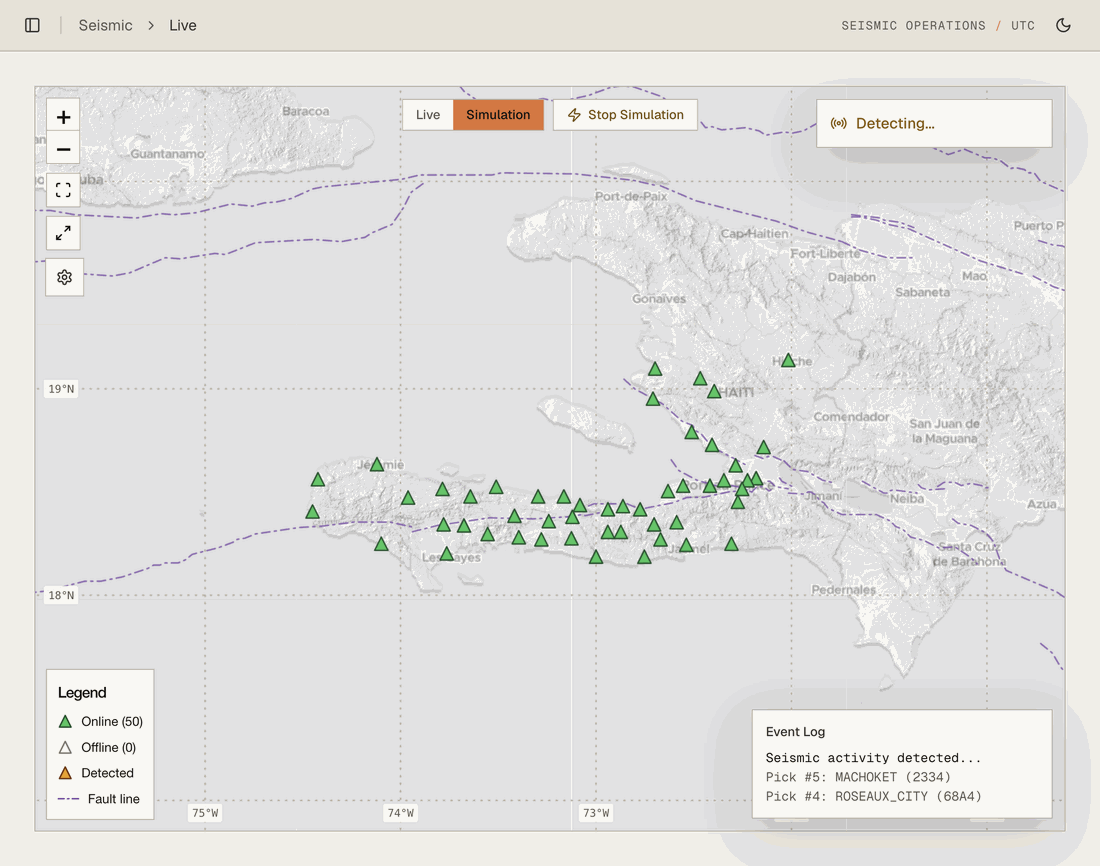Select station triangle at Jérémie

click(377, 465)
